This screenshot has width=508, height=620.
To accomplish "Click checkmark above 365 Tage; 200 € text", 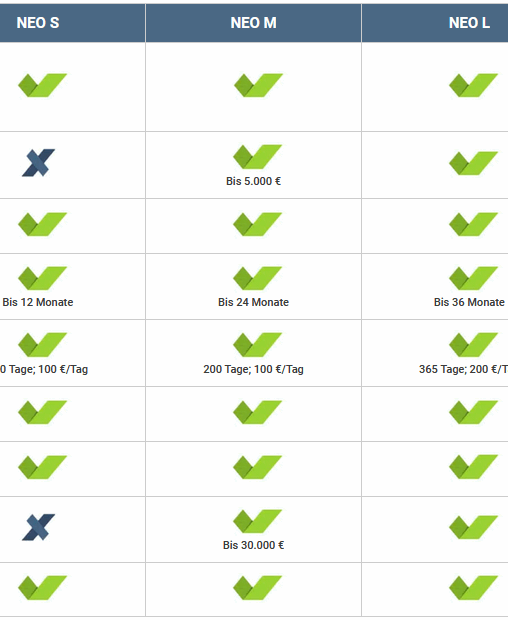I will click(x=473, y=344).
